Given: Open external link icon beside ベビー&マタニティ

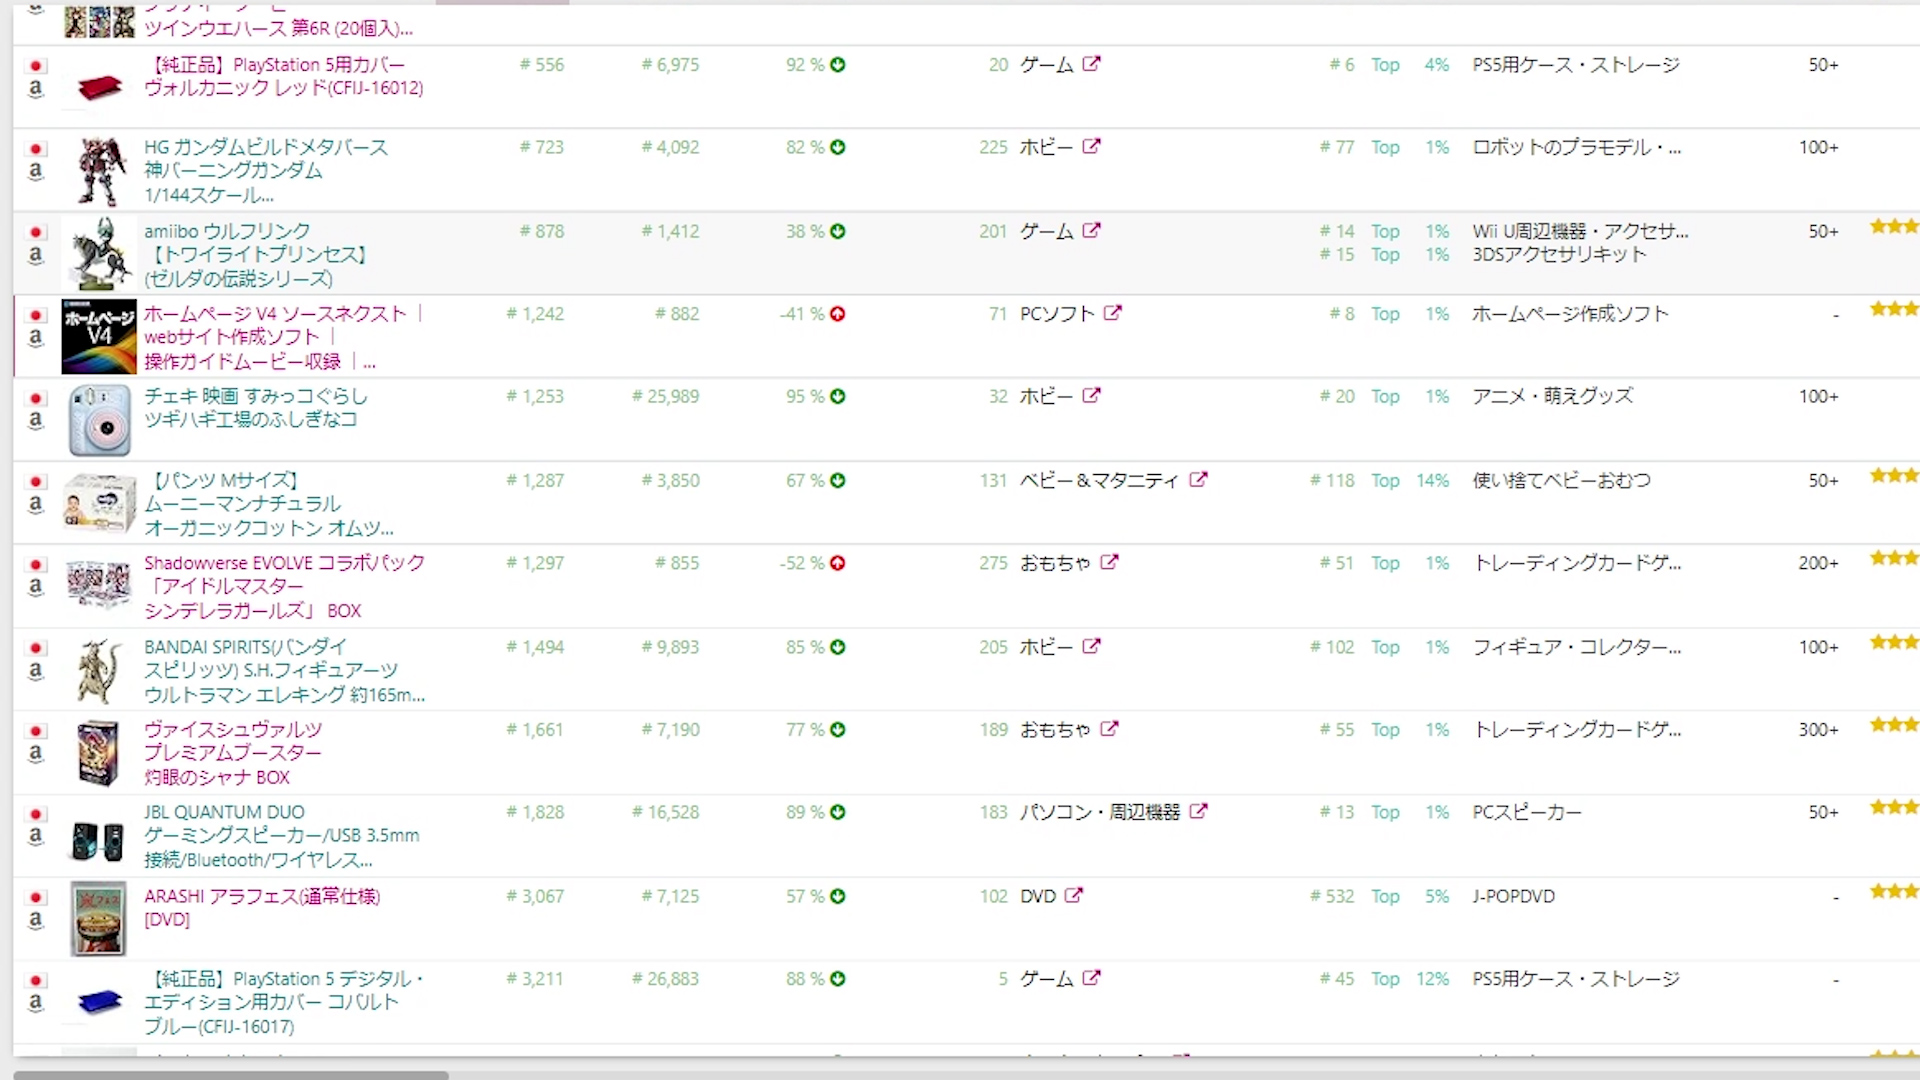Looking at the screenshot, I should 1198,480.
